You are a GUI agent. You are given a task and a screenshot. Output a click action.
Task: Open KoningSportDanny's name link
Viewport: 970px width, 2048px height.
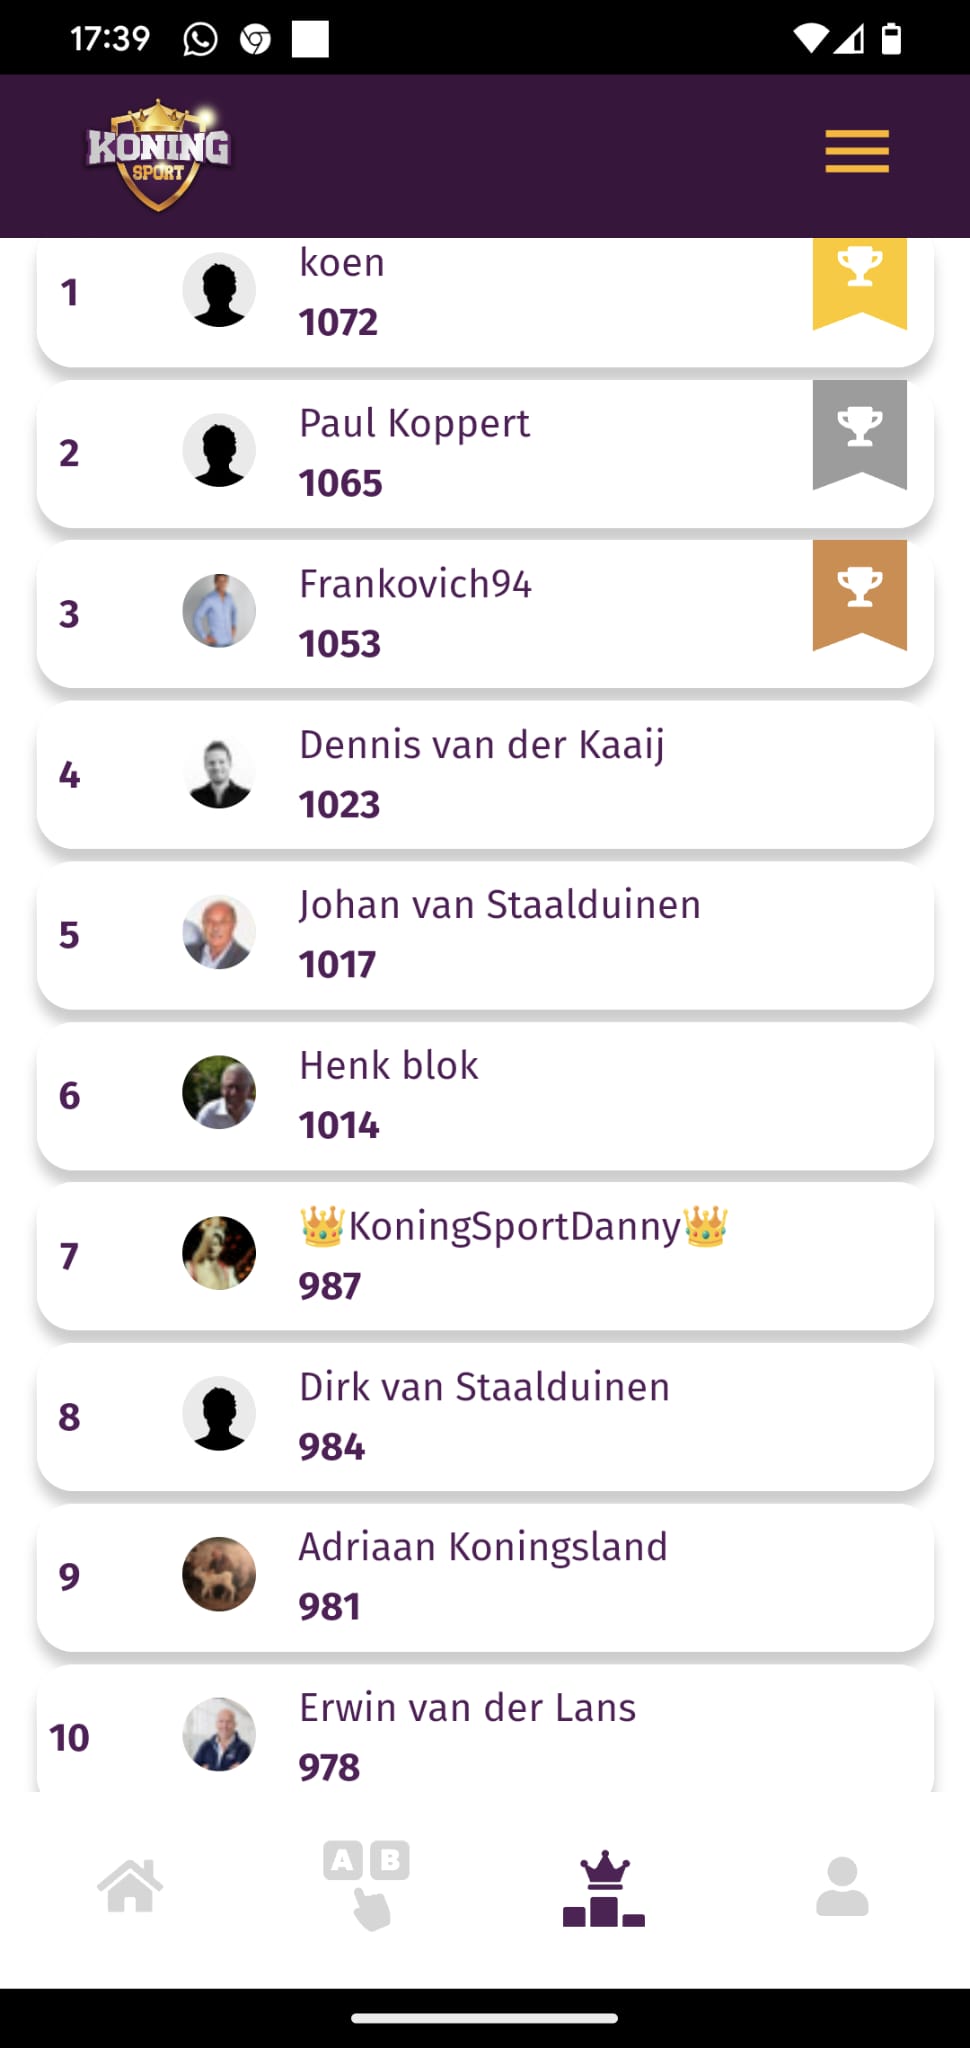[x=514, y=1226]
